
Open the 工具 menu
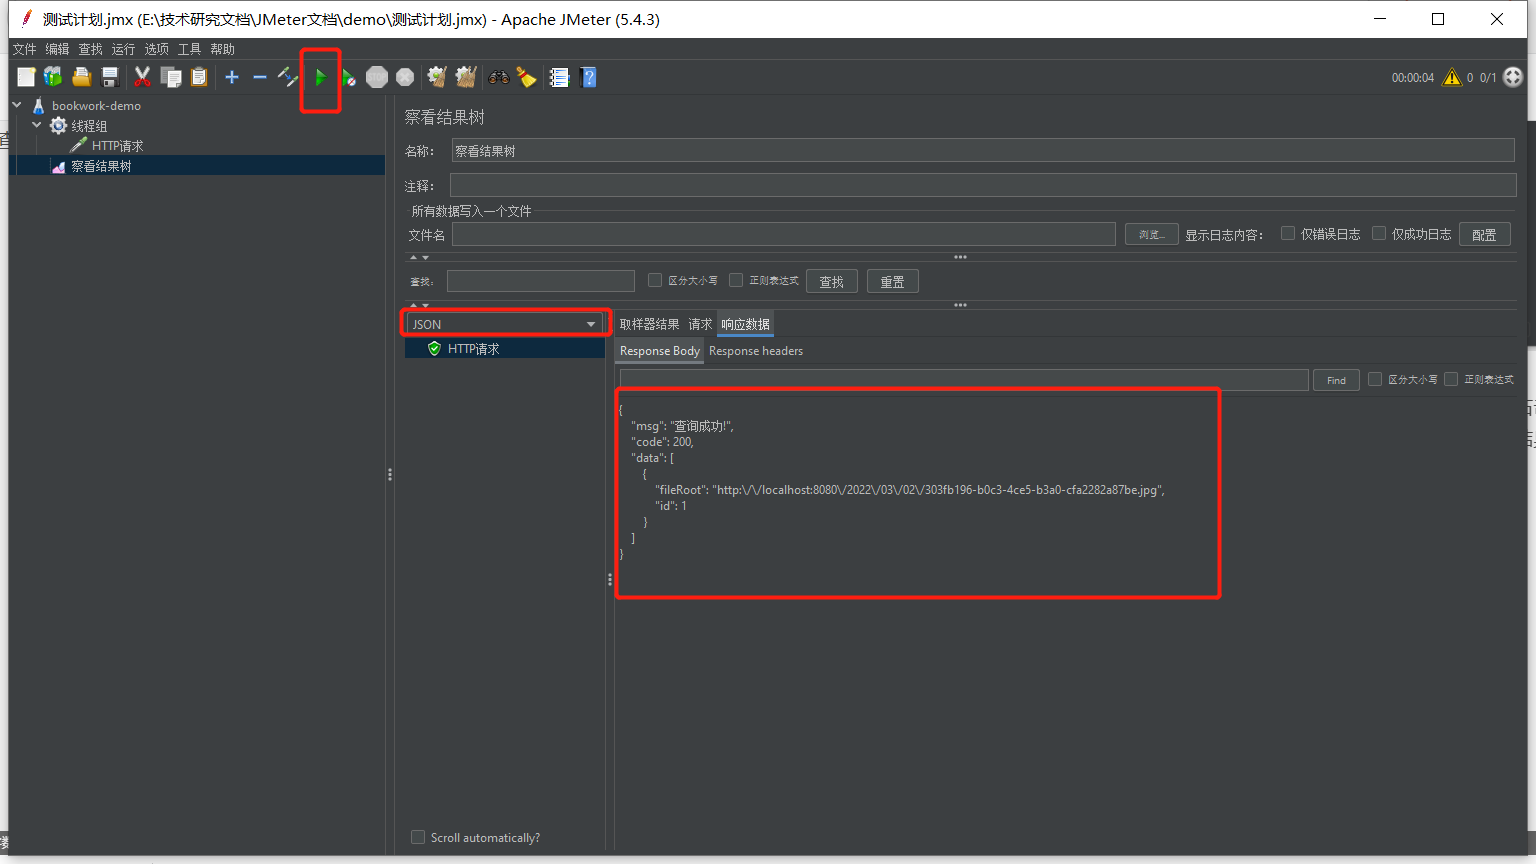(189, 49)
